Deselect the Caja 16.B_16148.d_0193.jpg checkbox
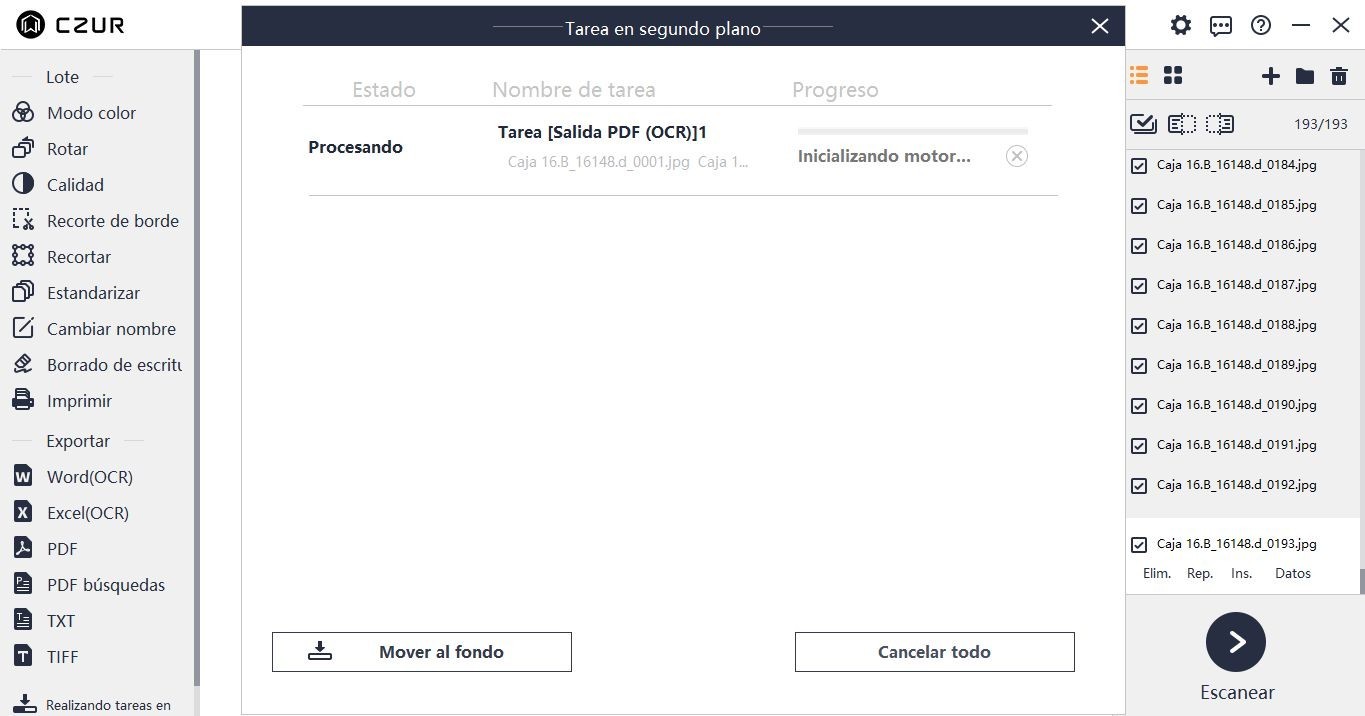This screenshot has width=1365, height=716. (x=1139, y=545)
